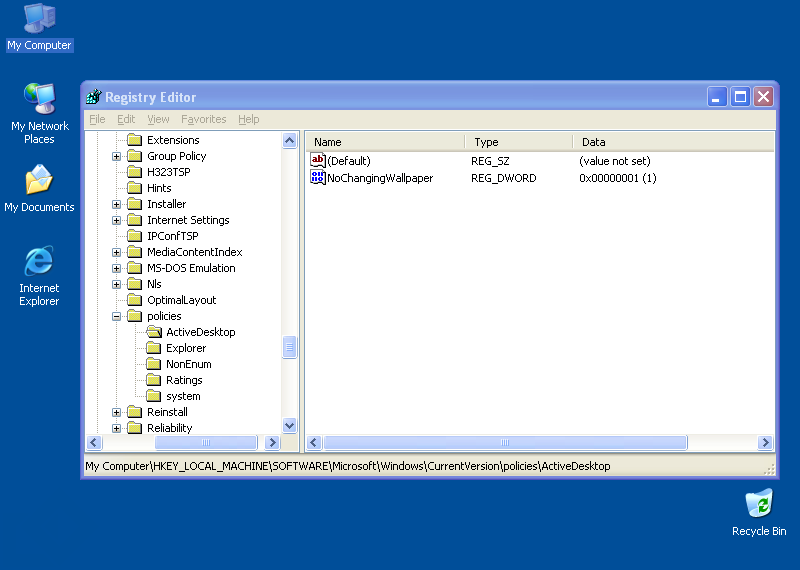Click the Nls key folder icon

click(x=135, y=284)
